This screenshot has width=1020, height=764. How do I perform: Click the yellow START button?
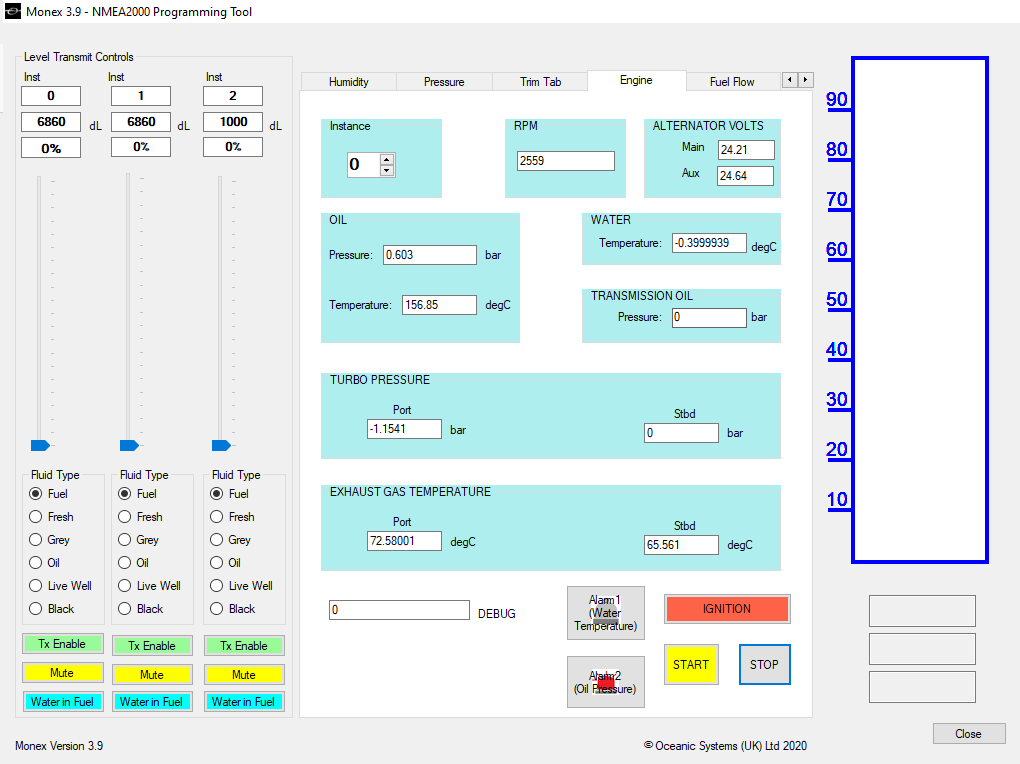click(x=691, y=664)
